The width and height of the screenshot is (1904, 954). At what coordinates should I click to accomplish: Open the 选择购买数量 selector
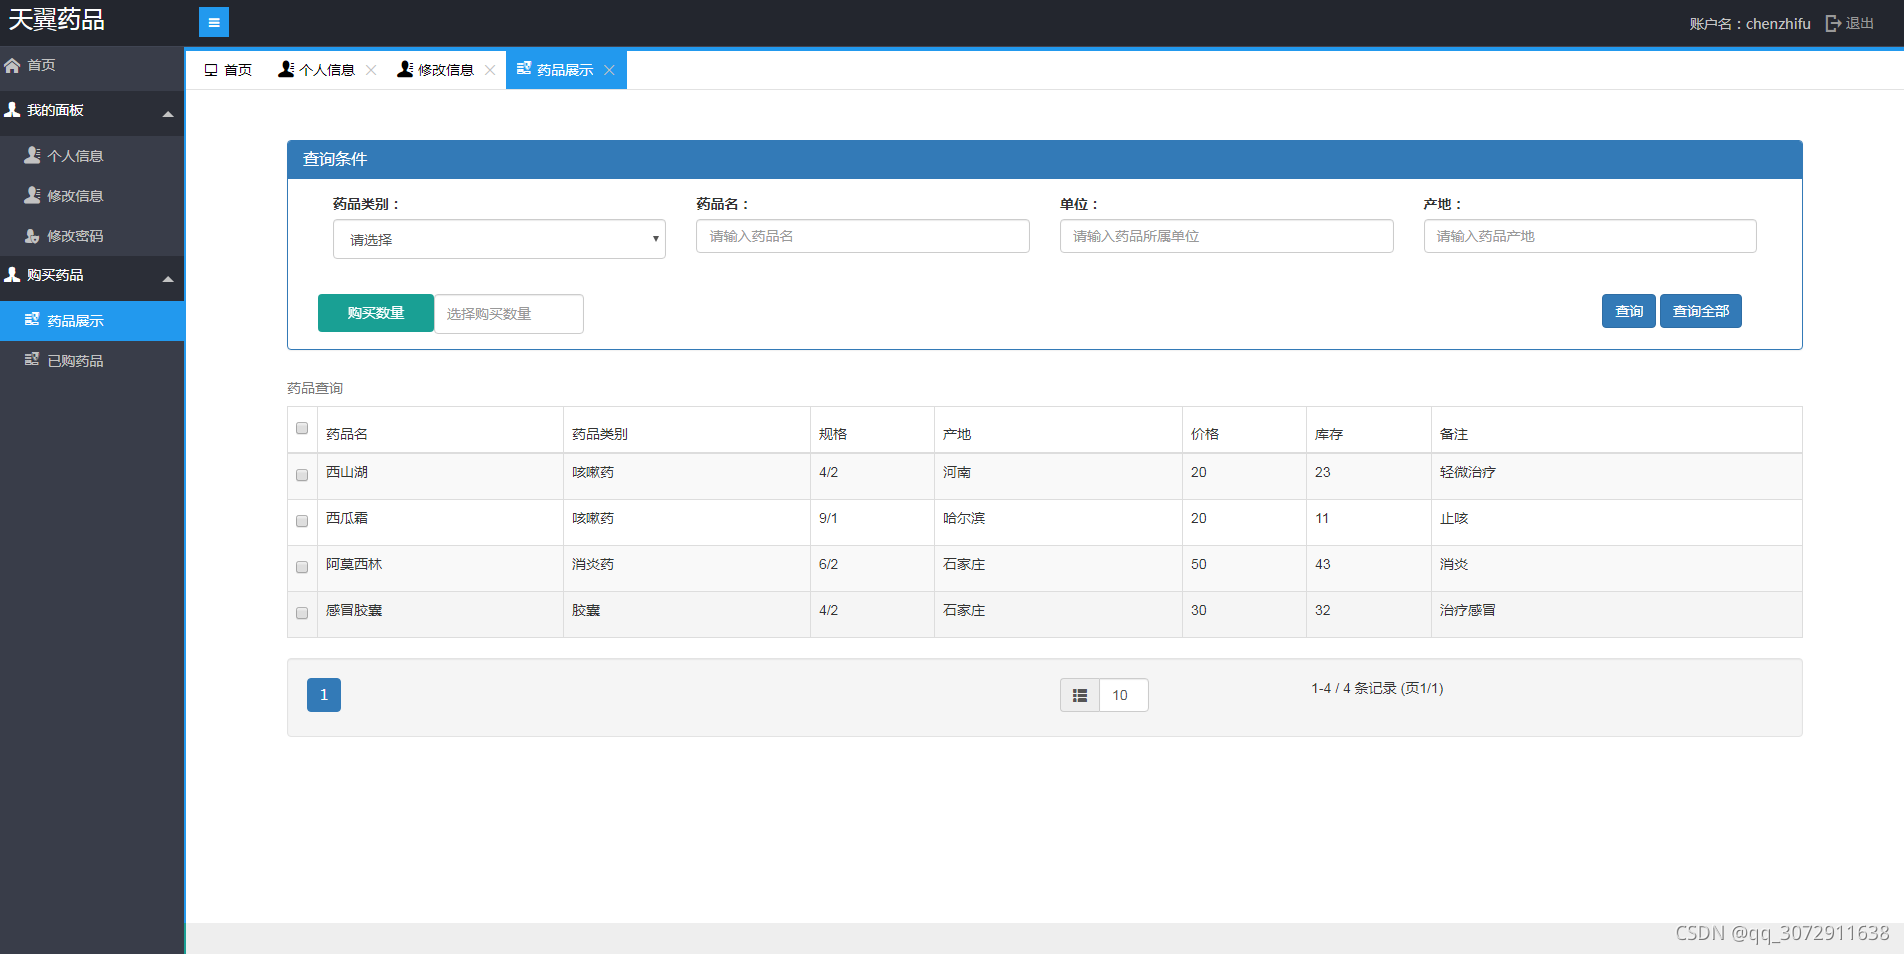coord(509,314)
